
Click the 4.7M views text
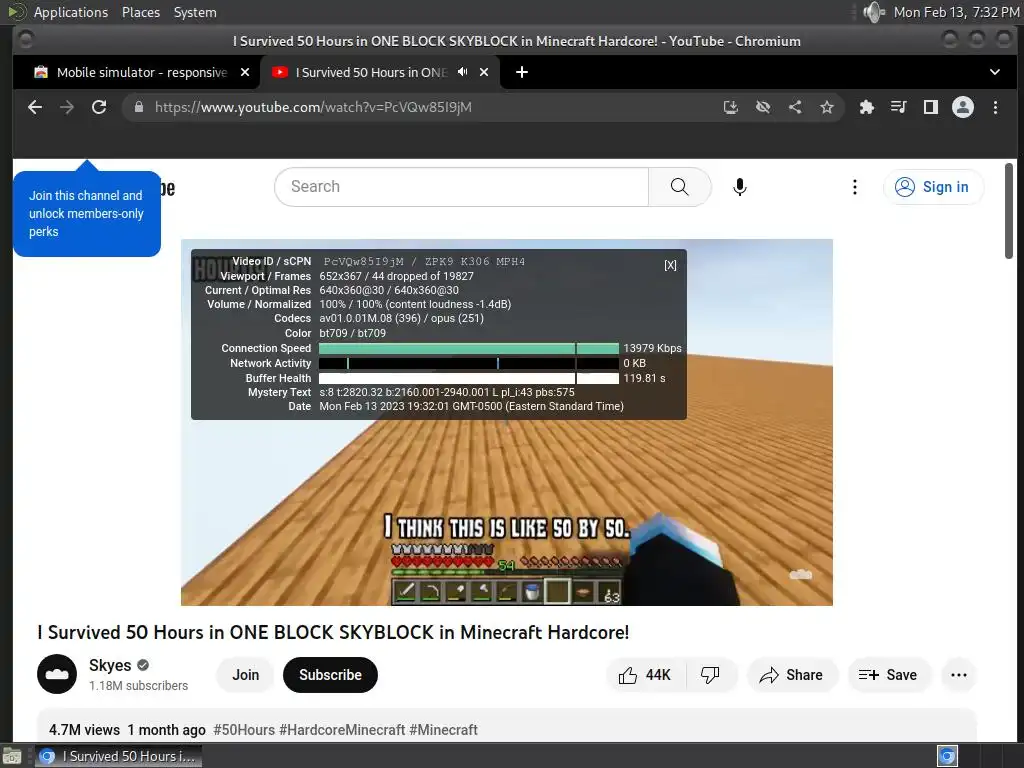pos(84,729)
